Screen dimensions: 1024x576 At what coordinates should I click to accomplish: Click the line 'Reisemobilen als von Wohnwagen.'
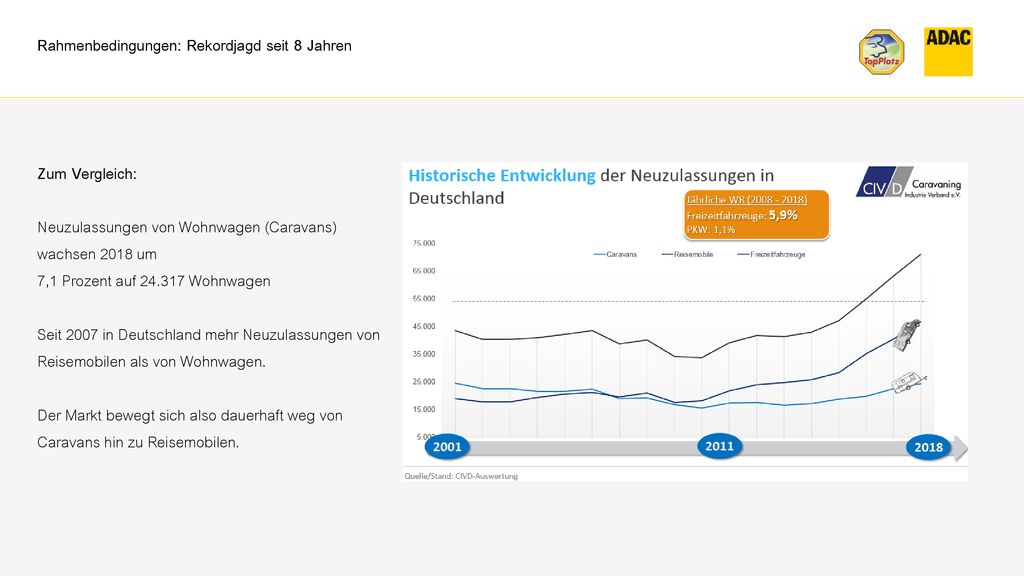click(x=152, y=362)
